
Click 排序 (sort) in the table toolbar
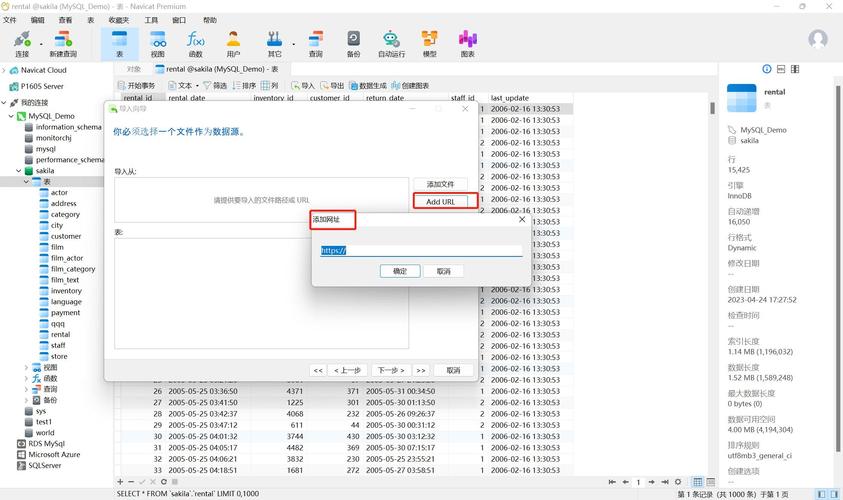(244, 85)
